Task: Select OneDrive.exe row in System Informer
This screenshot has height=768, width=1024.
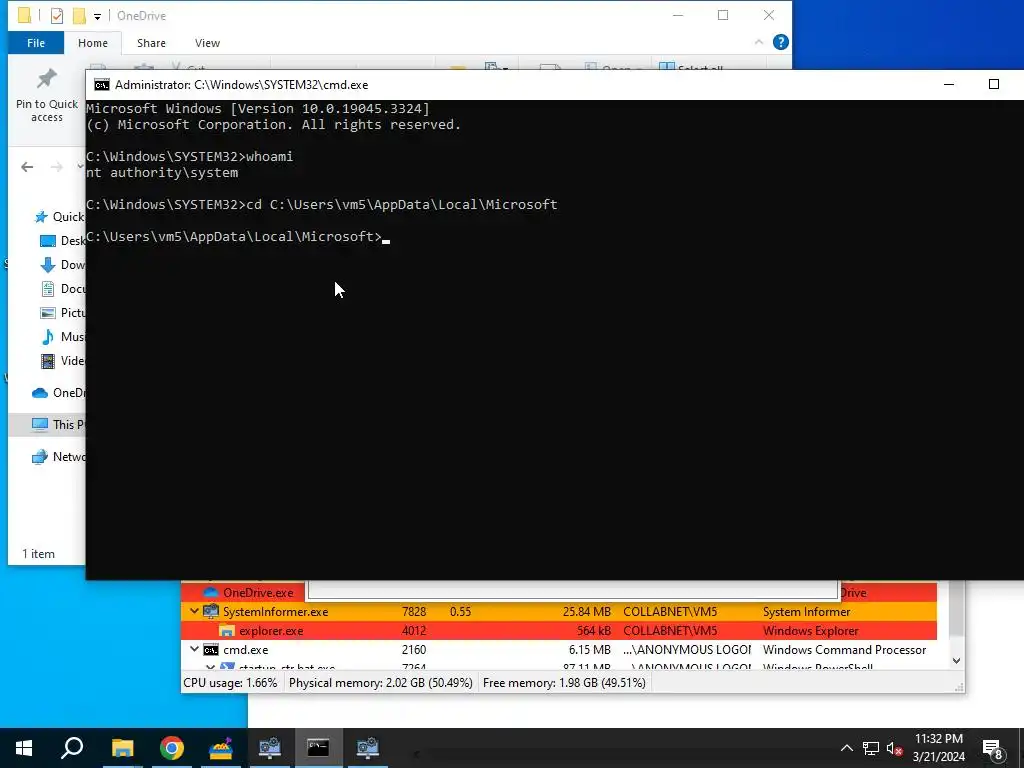Action: tap(258, 593)
